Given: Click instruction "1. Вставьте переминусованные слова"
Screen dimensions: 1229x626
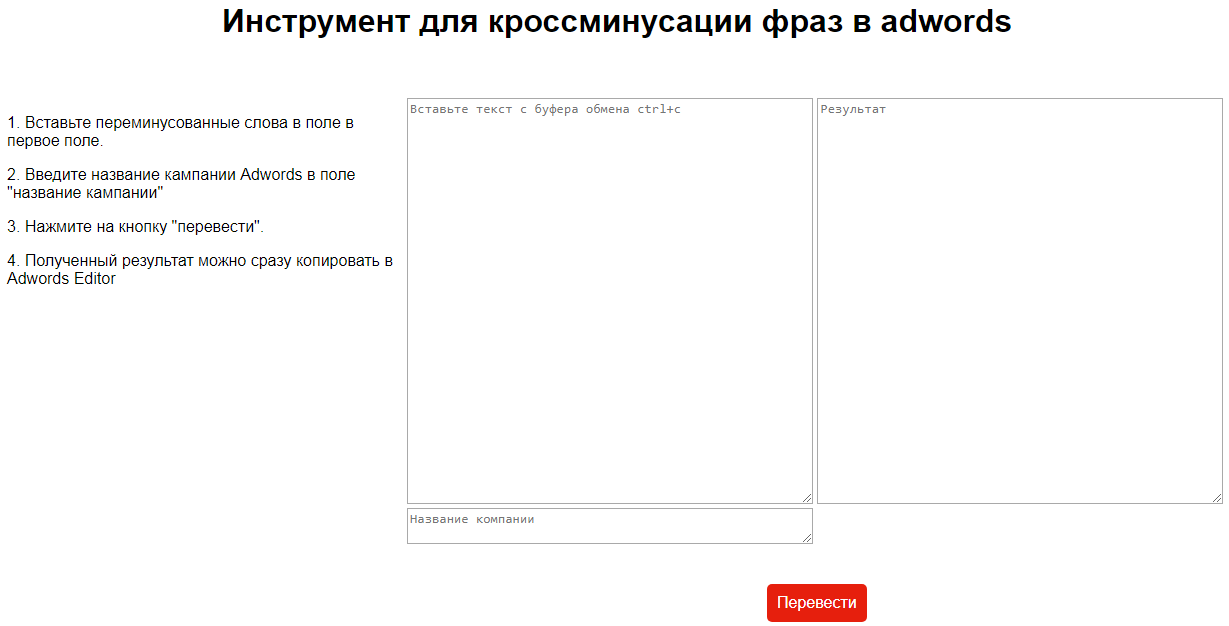Looking at the screenshot, I should click(x=181, y=132).
